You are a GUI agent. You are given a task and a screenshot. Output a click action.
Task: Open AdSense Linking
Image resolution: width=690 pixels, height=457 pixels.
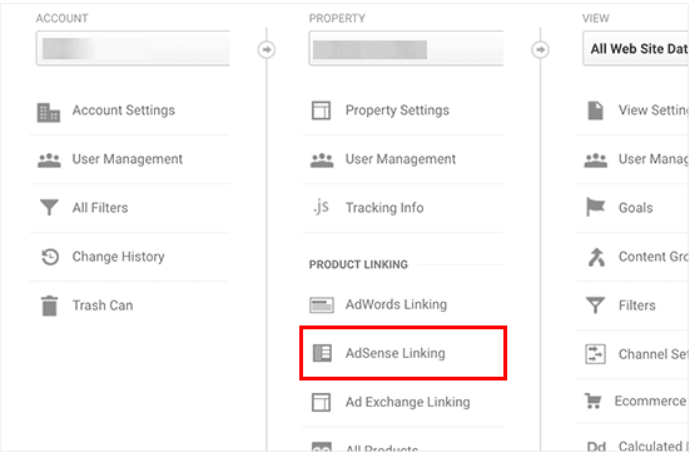(x=395, y=354)
